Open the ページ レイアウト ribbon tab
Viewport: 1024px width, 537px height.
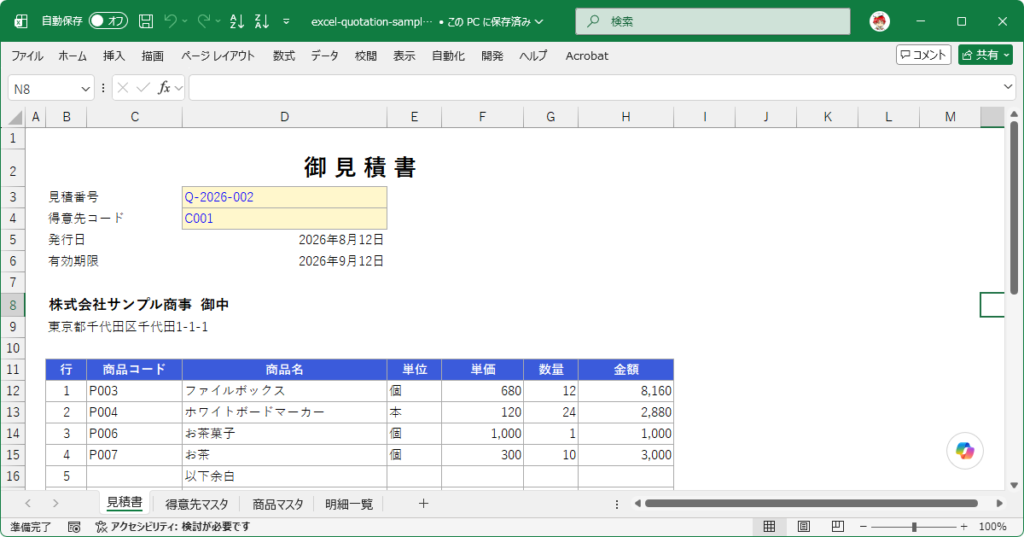click(217, 56)
